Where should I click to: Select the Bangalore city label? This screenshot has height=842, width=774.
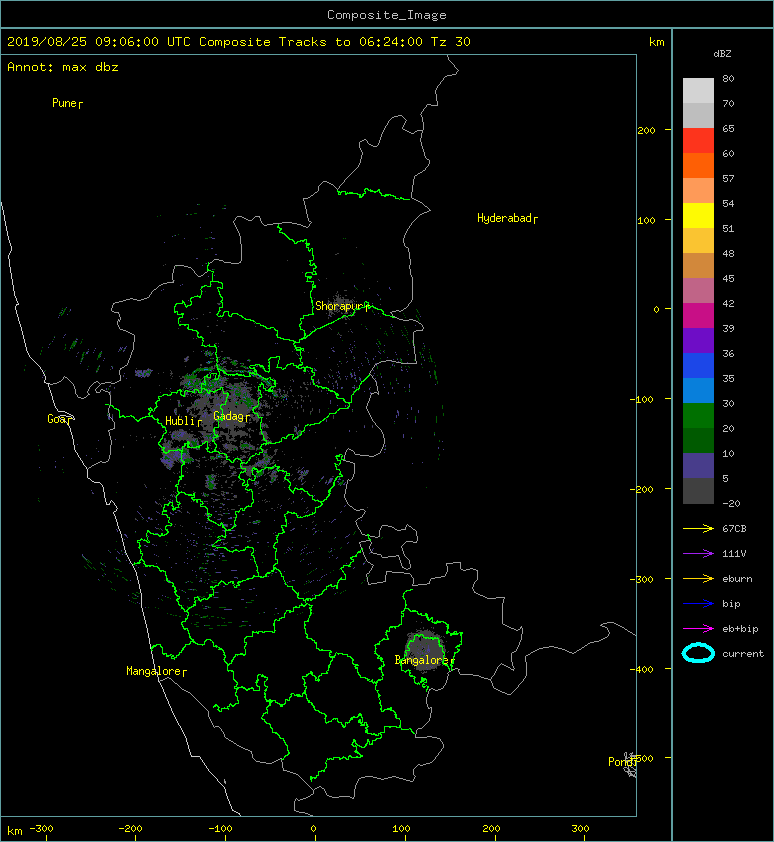click(x=424, y=660)
